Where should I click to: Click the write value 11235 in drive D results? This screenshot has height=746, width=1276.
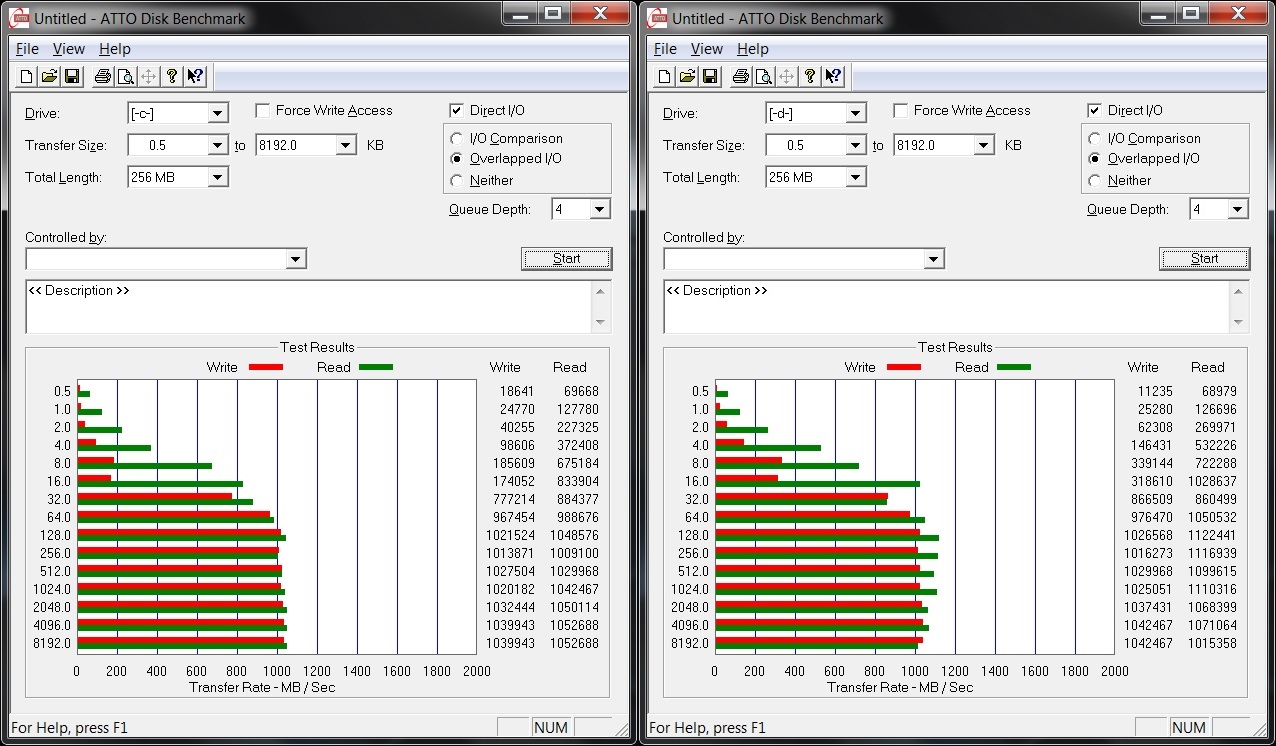(x=1155, y=392)
